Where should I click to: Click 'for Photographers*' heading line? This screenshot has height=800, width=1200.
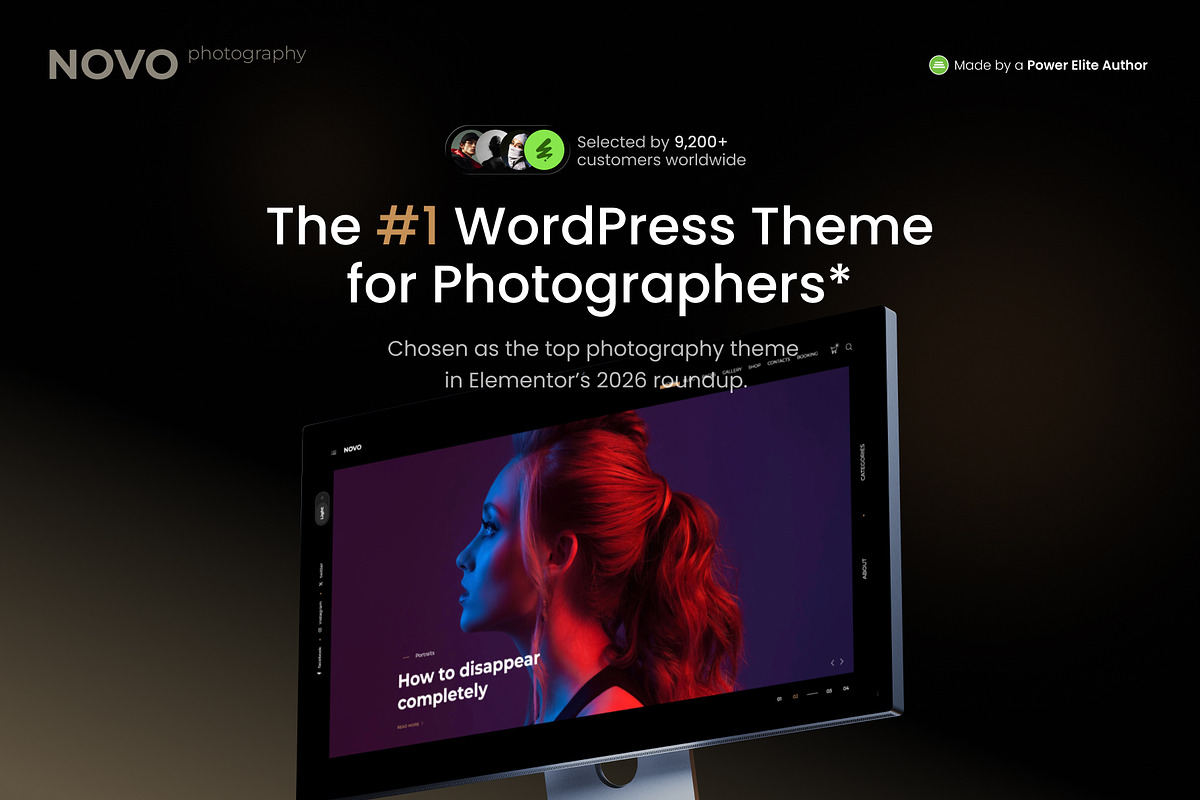point(598,284)
